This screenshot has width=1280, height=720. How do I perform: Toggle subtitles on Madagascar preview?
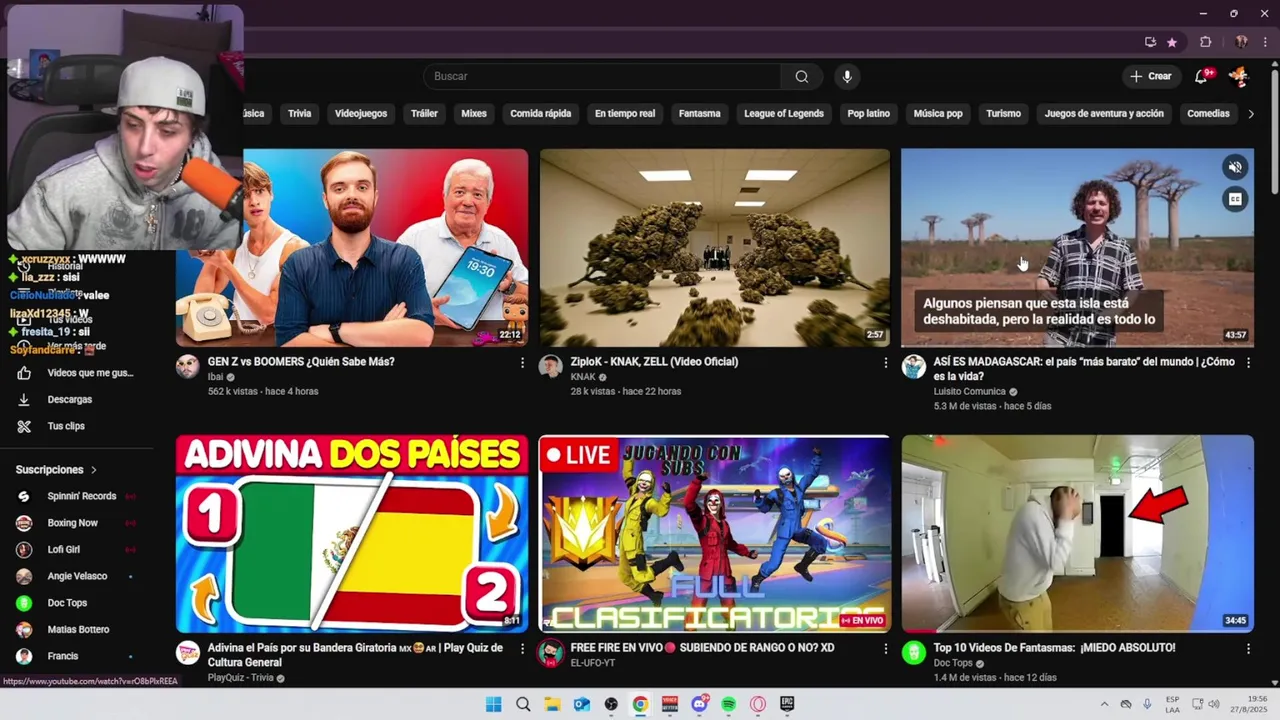coord(1235,199)
